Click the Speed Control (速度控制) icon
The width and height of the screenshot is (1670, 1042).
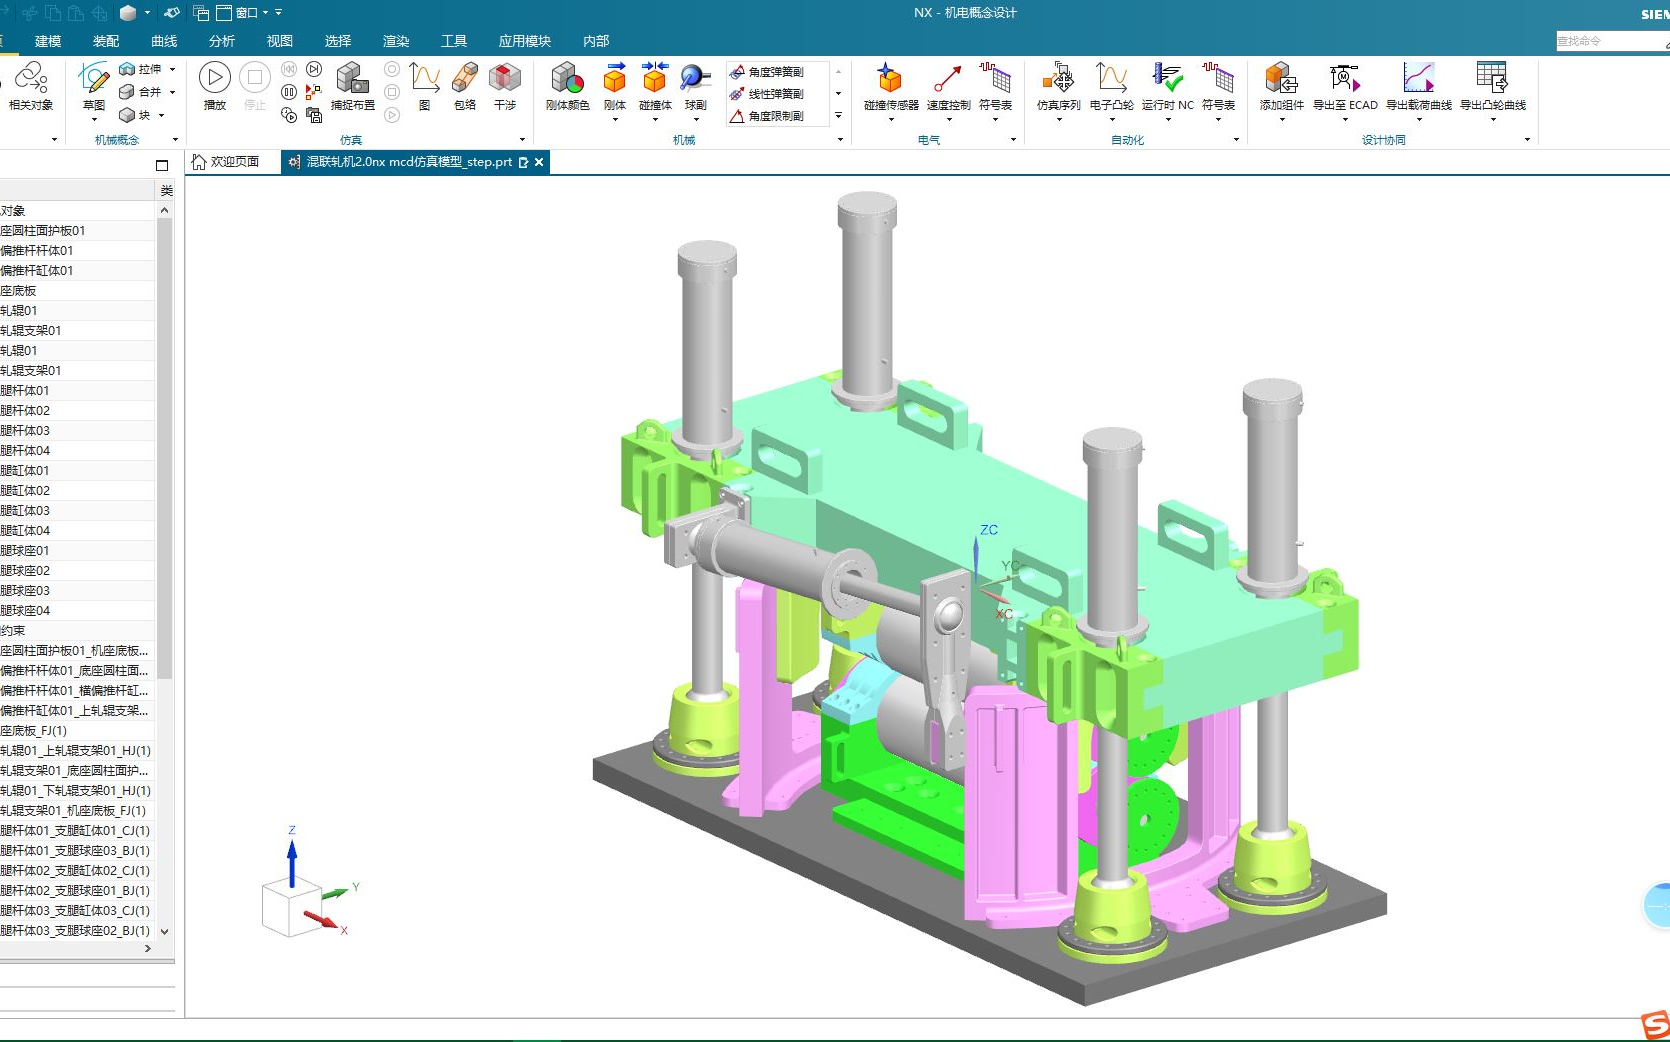coord(948,78)
